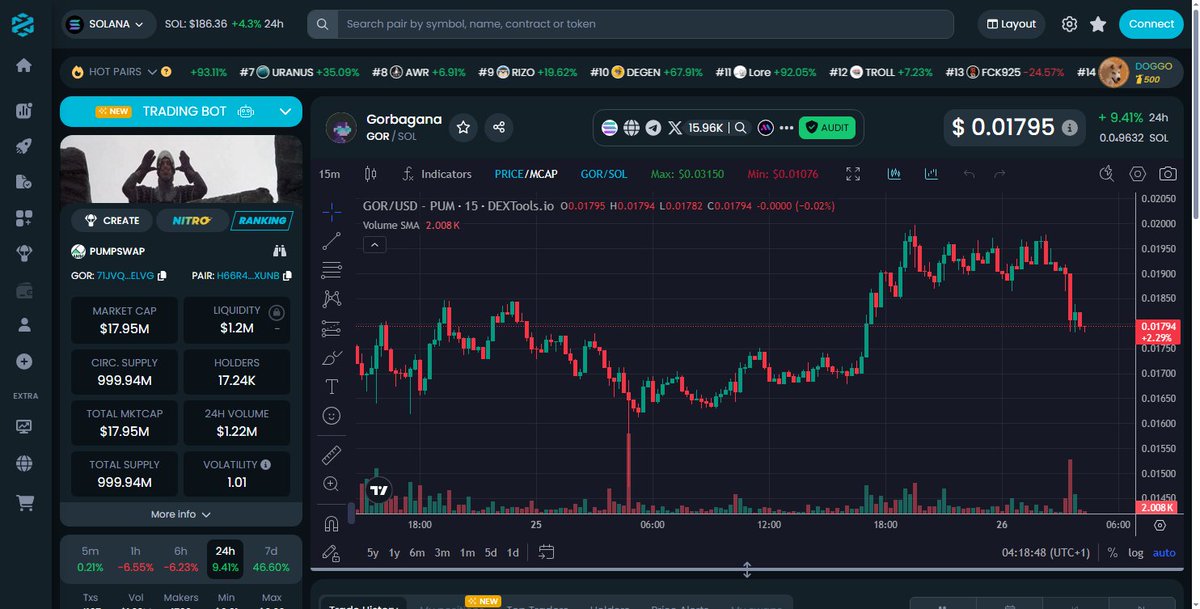1200x609 pixels.
Task: Click the green AUDIT button
Action: click(x=827, y=127)
